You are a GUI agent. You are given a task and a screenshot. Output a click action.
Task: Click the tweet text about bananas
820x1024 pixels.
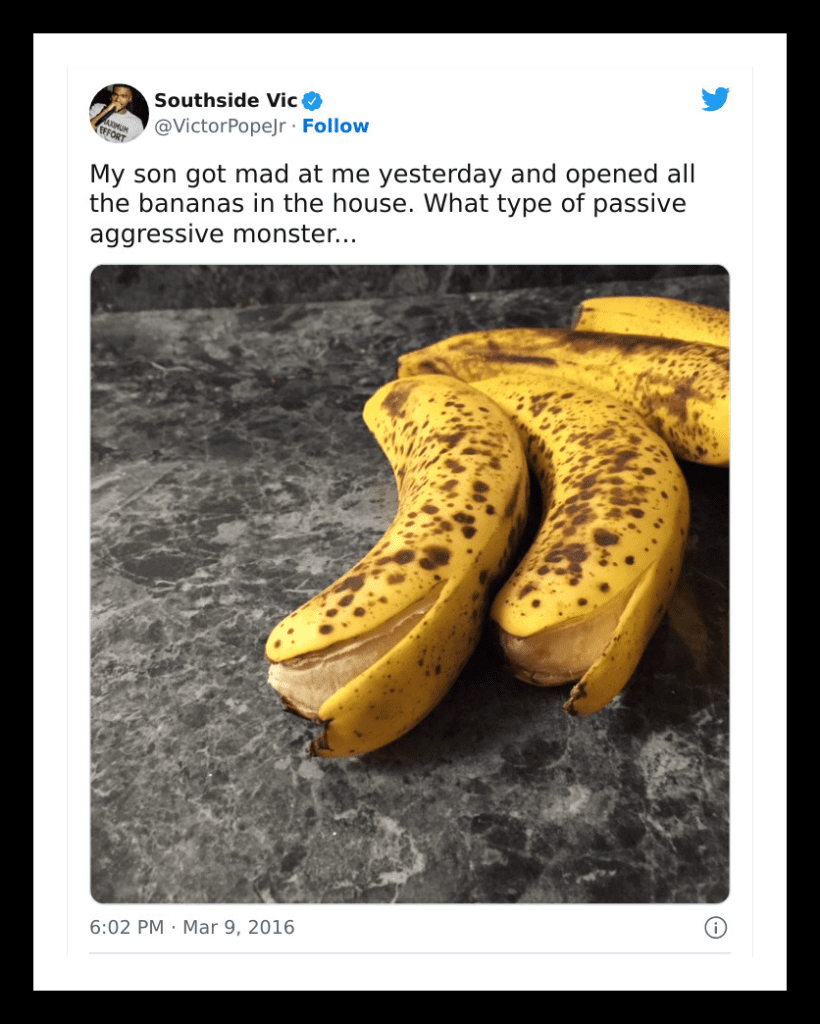tap(392, 203)
